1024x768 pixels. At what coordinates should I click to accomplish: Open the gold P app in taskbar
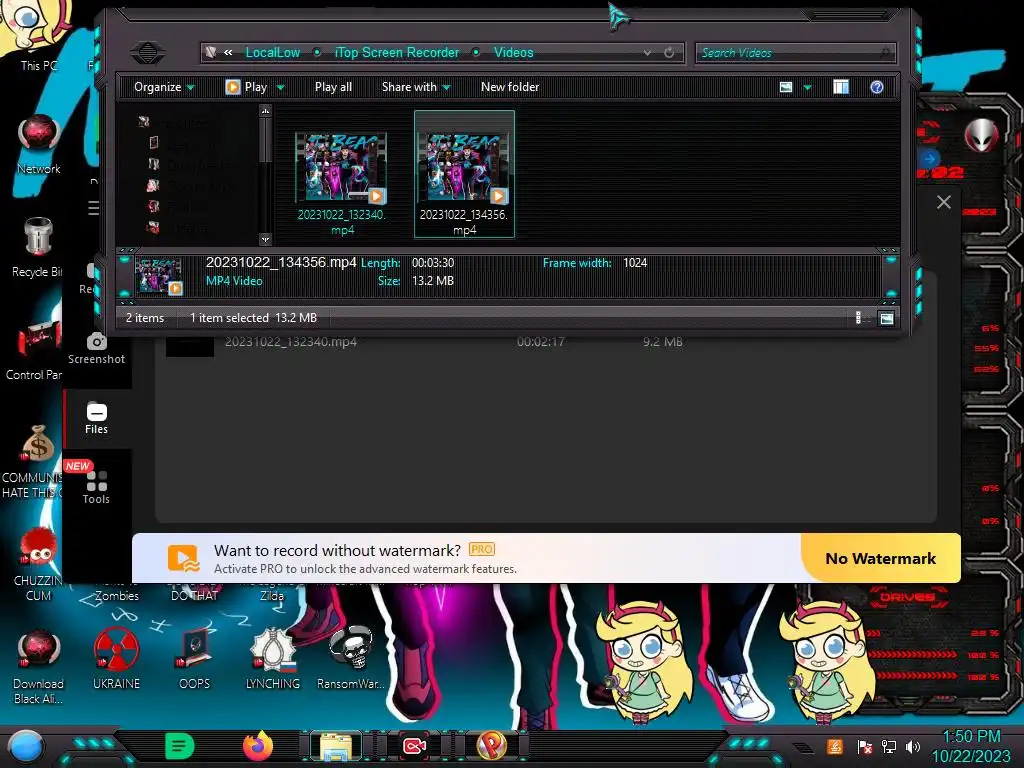click(492, 746)
